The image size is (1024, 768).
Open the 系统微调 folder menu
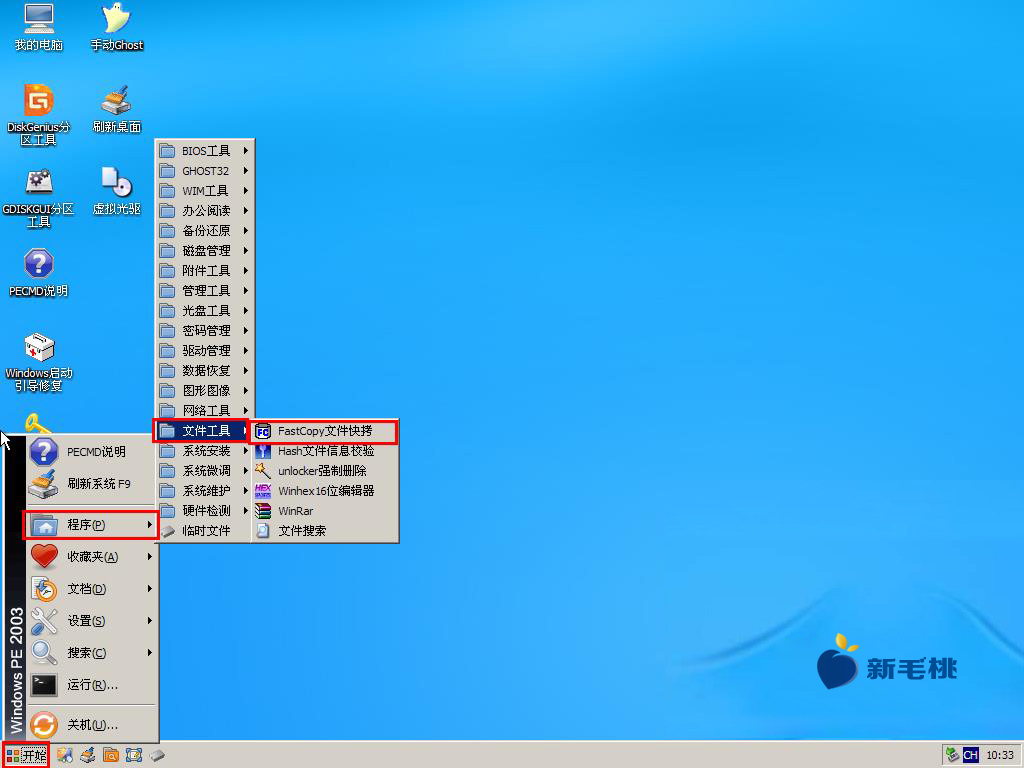tap(204, 471)
